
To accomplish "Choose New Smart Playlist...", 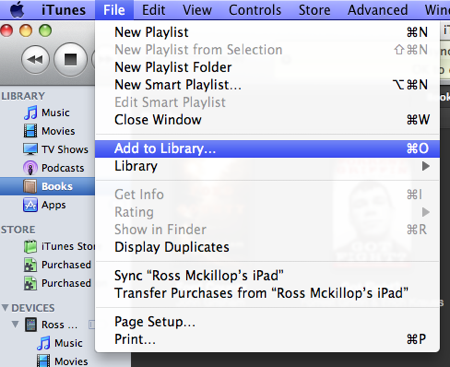I will pos(267,85).
